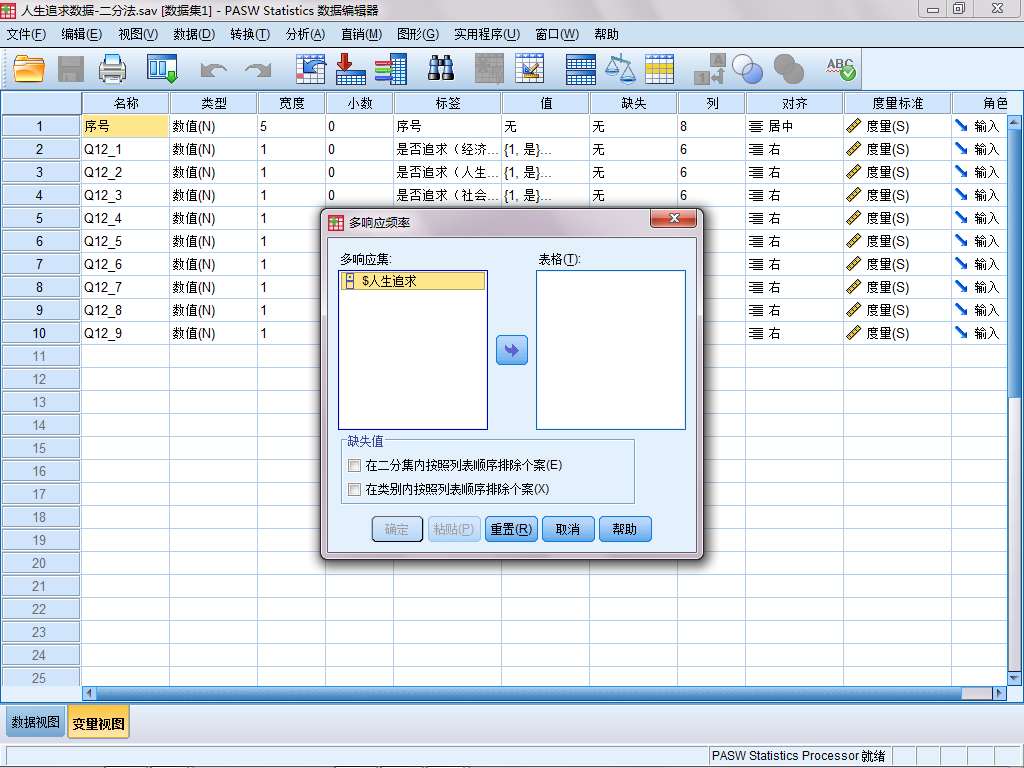The width and height of the screenshot is (1024, 768).
Task: Select the 序号 name cell
Action: (x=125, y=126)
